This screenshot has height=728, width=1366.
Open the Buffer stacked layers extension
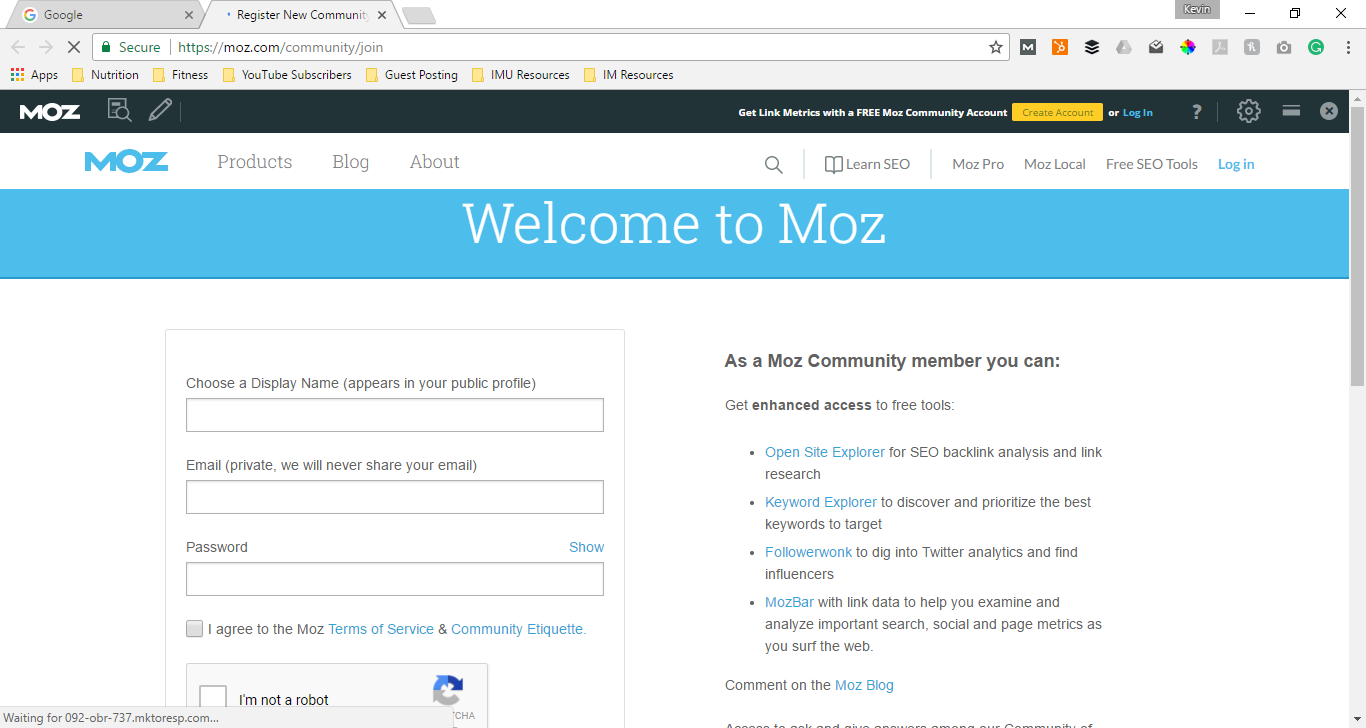point(1092,47)
